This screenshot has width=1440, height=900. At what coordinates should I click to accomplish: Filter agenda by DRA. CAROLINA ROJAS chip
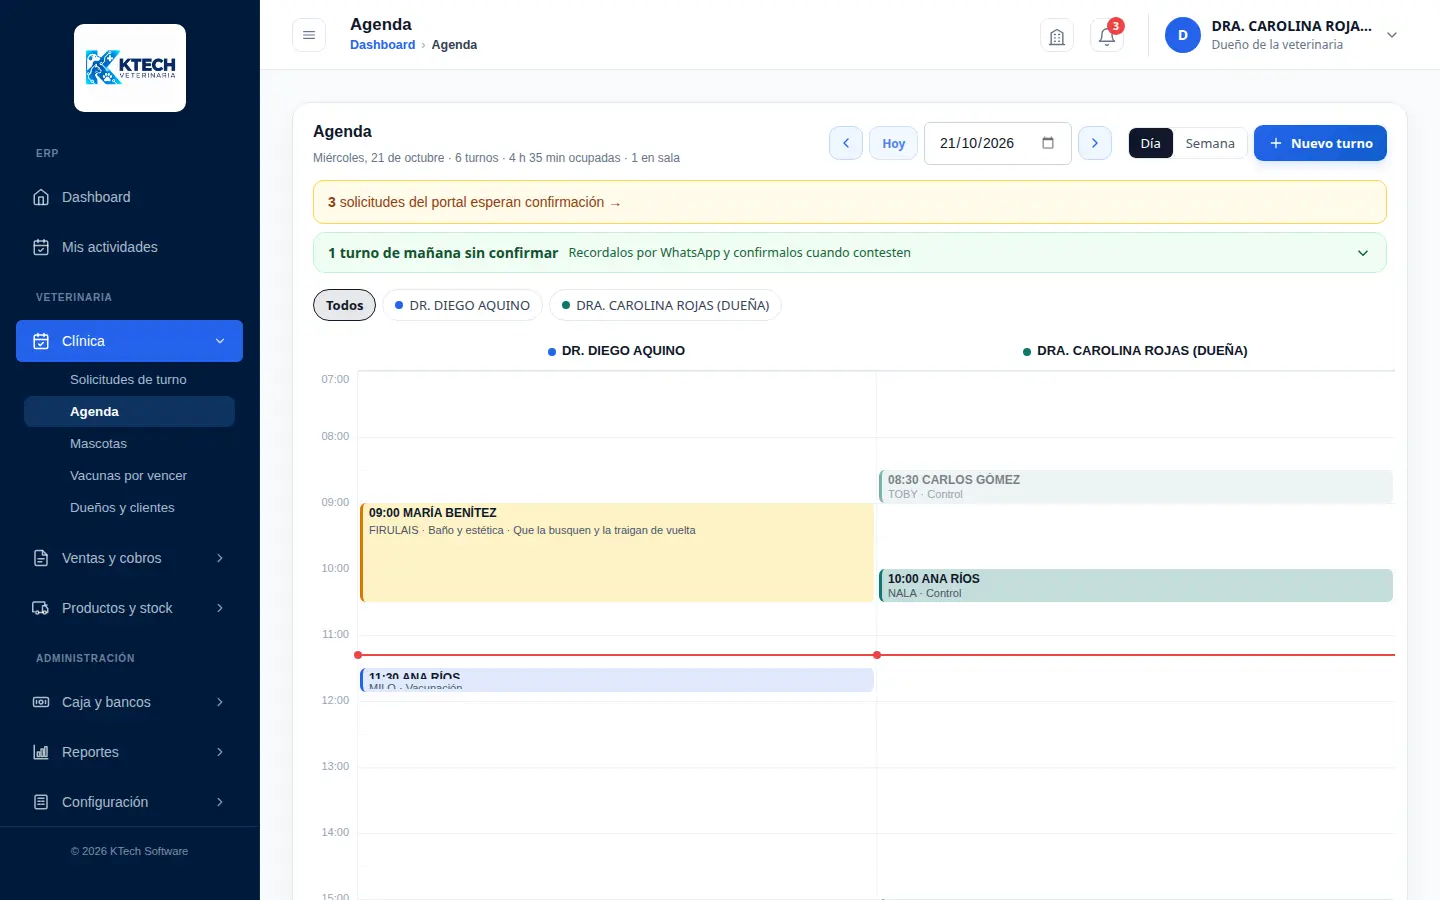665,305
